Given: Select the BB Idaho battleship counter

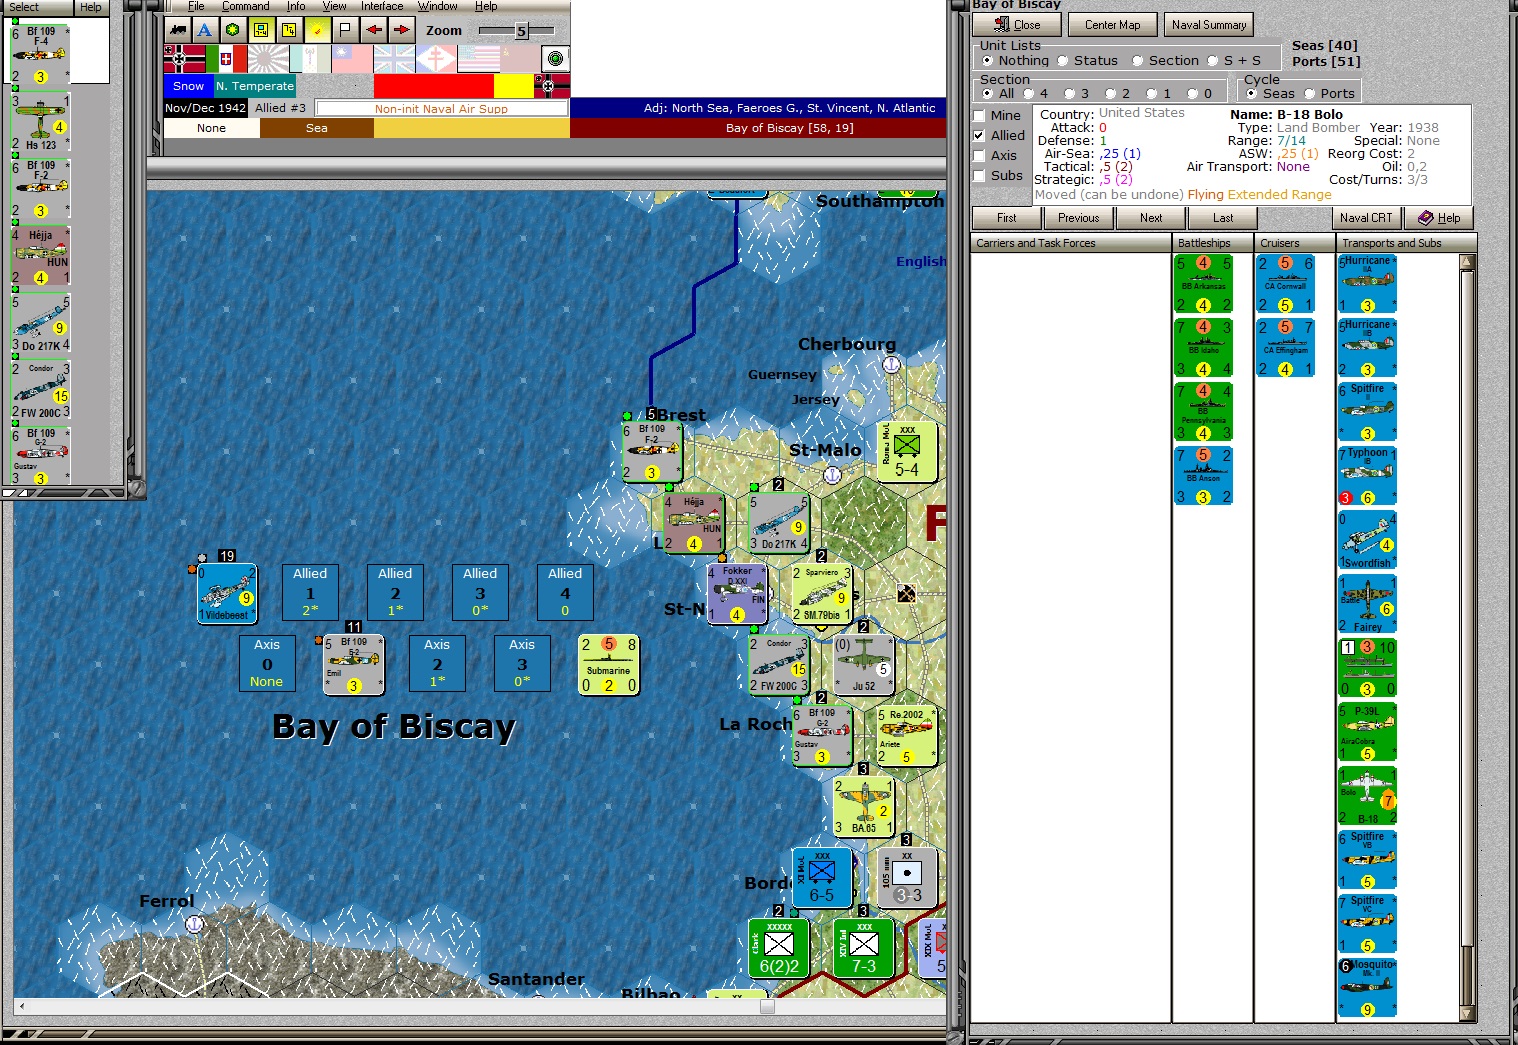Looking at the screenshot, I should point(1204,348).
